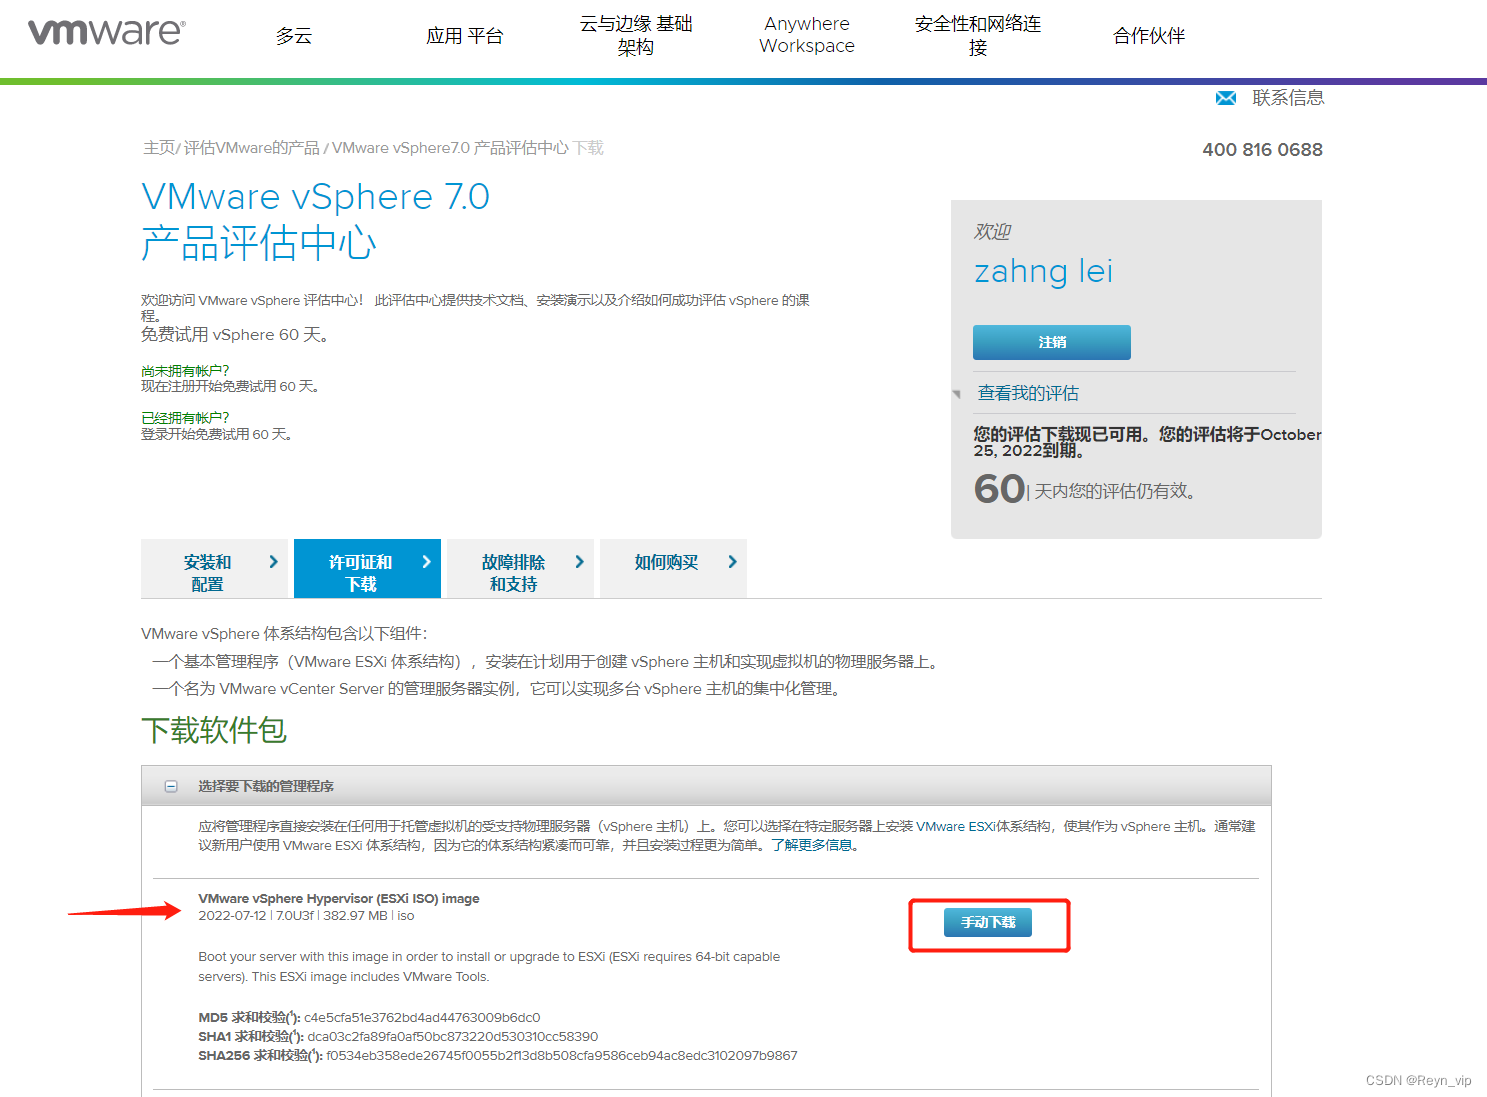Click the chevron on 故障排除和支持 tab

[x=580, y=562]
